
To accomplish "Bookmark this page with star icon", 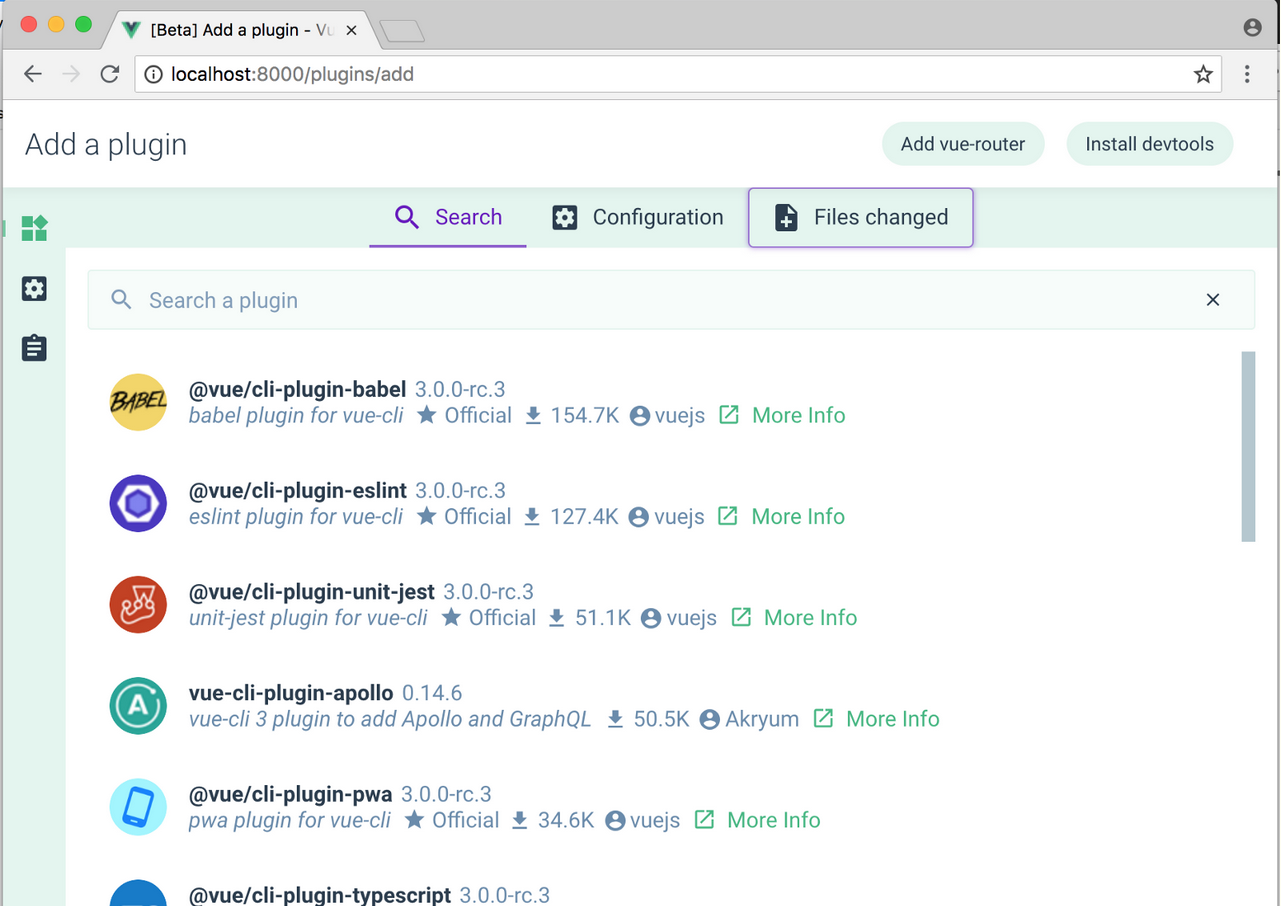I will (1203, 74).
